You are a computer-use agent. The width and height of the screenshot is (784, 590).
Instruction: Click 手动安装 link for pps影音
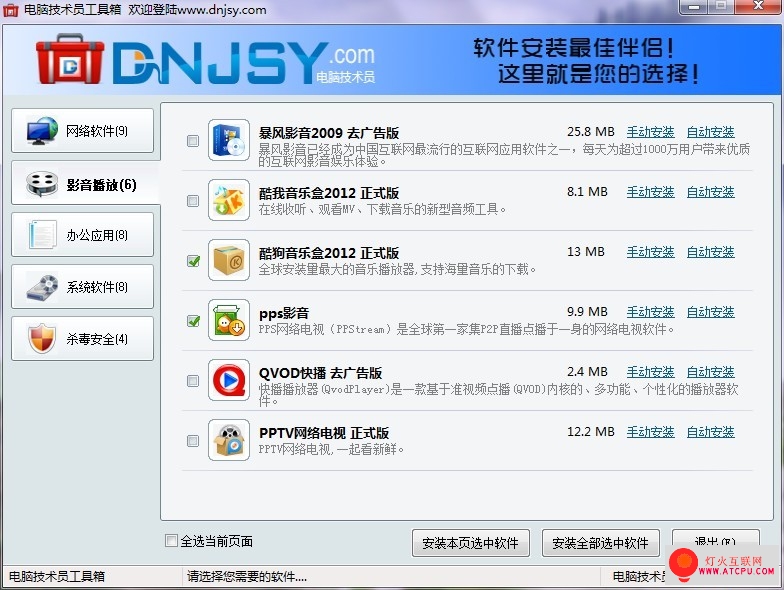point(650,312)
